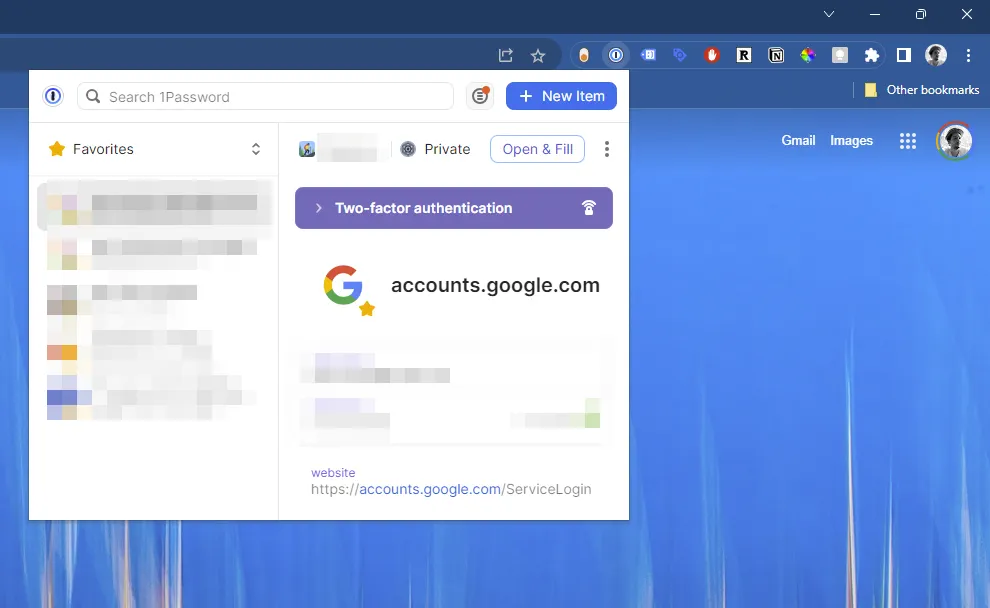Open the Notion web clipper extension
Image resolution: width=990 pixels, height=608 pixels.
(x=776, y=56)
